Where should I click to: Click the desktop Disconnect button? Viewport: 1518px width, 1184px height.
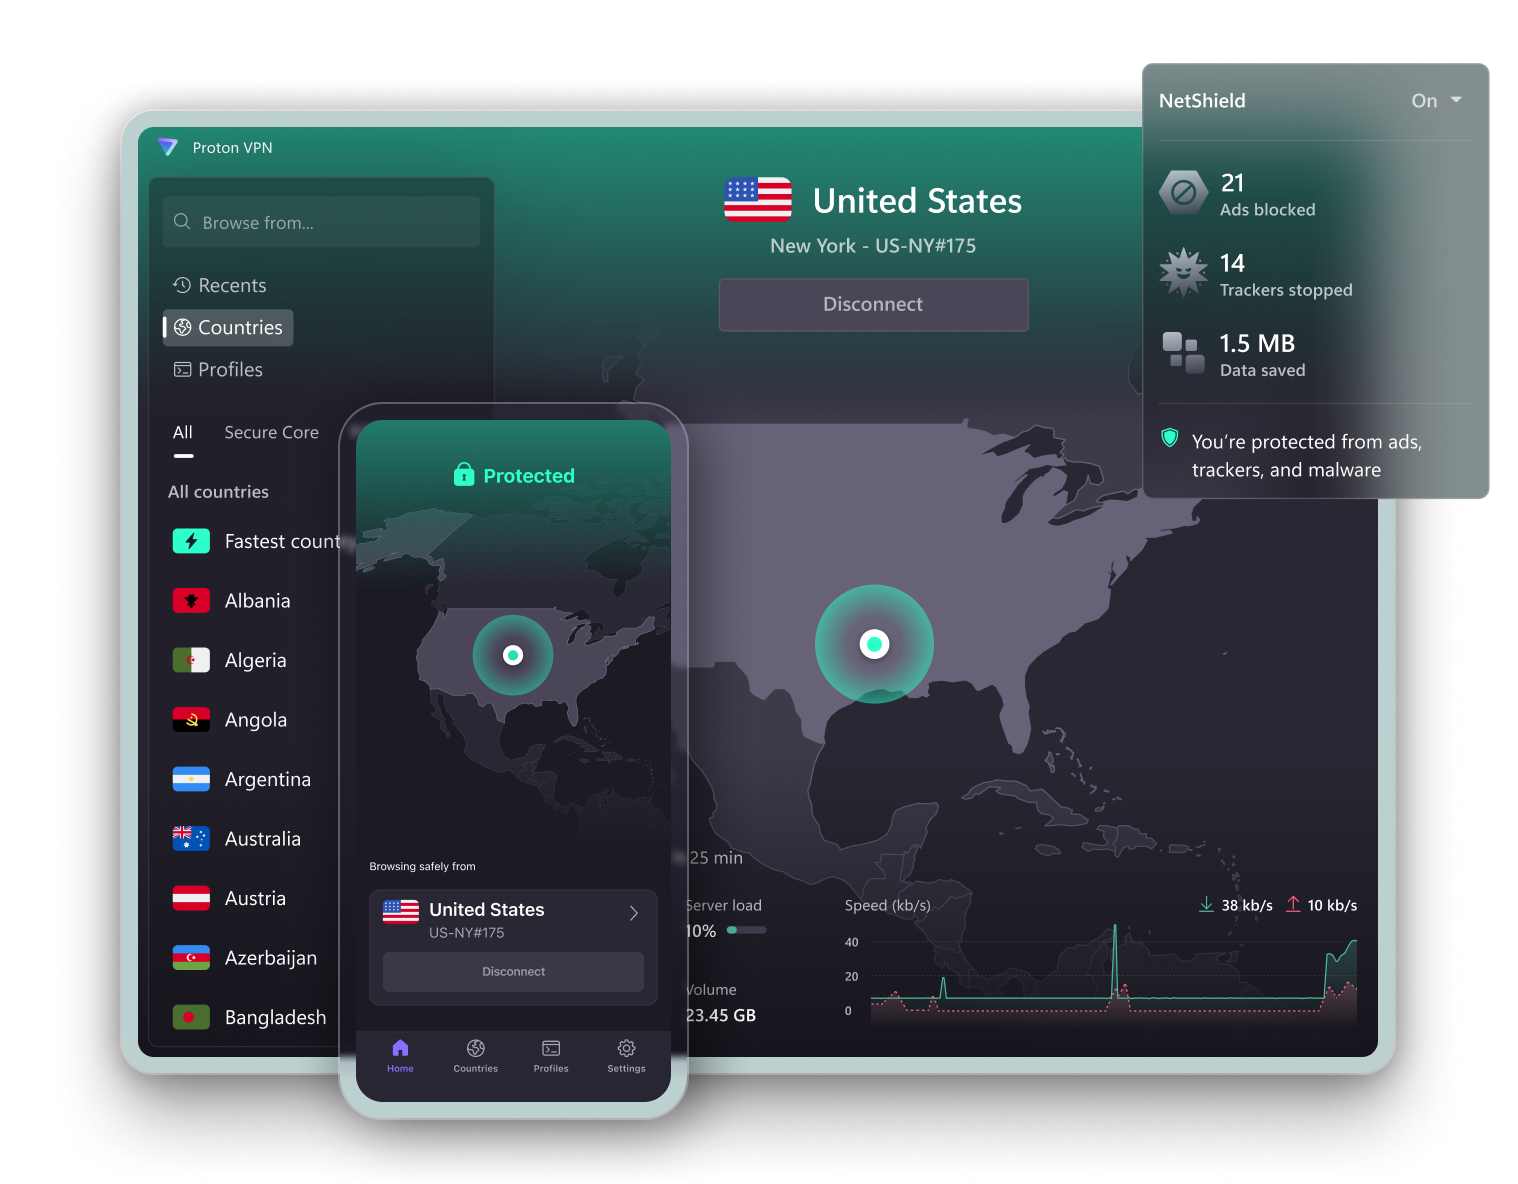click(x=873, y=305)
